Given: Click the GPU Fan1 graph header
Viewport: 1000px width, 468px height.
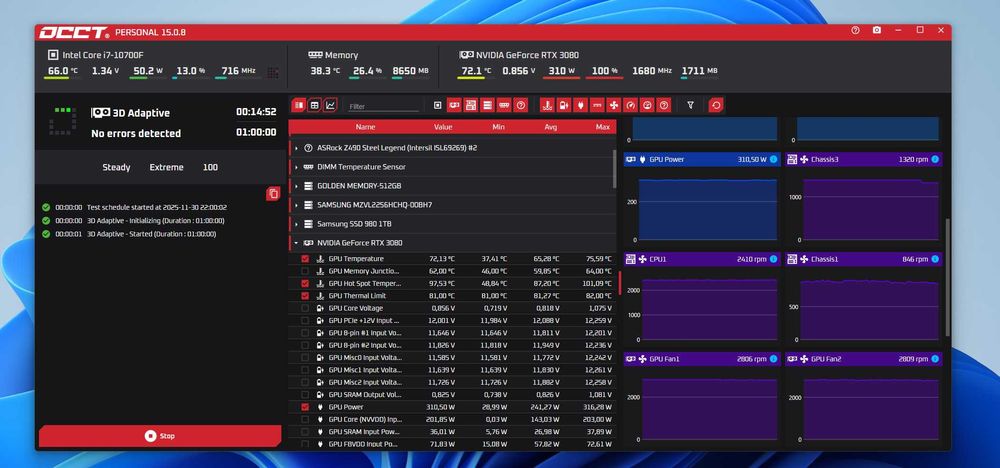Looking at the screenshot, I should click(702, 359).
